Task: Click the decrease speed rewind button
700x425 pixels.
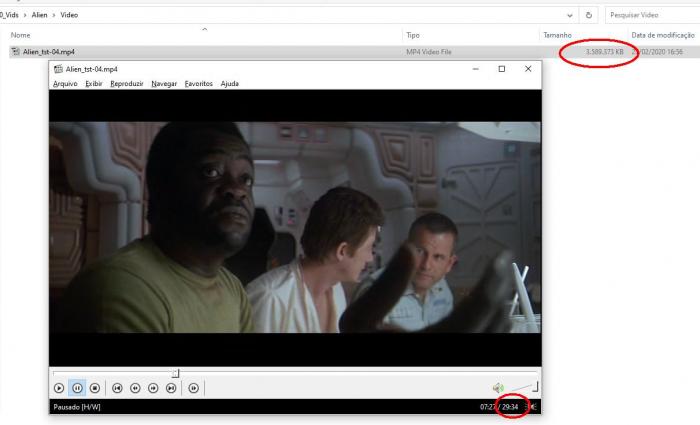Action: coord(135,388)
